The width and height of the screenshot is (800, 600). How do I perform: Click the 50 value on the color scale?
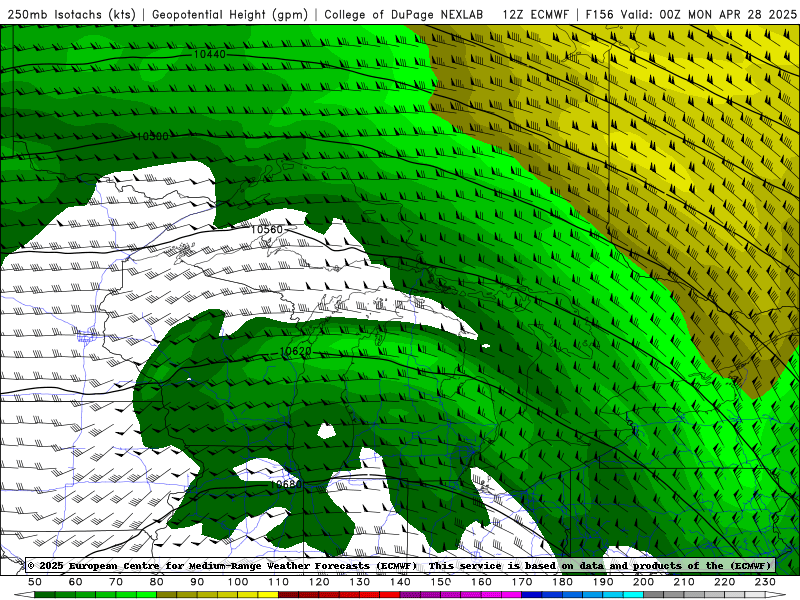tap(35, 582)
